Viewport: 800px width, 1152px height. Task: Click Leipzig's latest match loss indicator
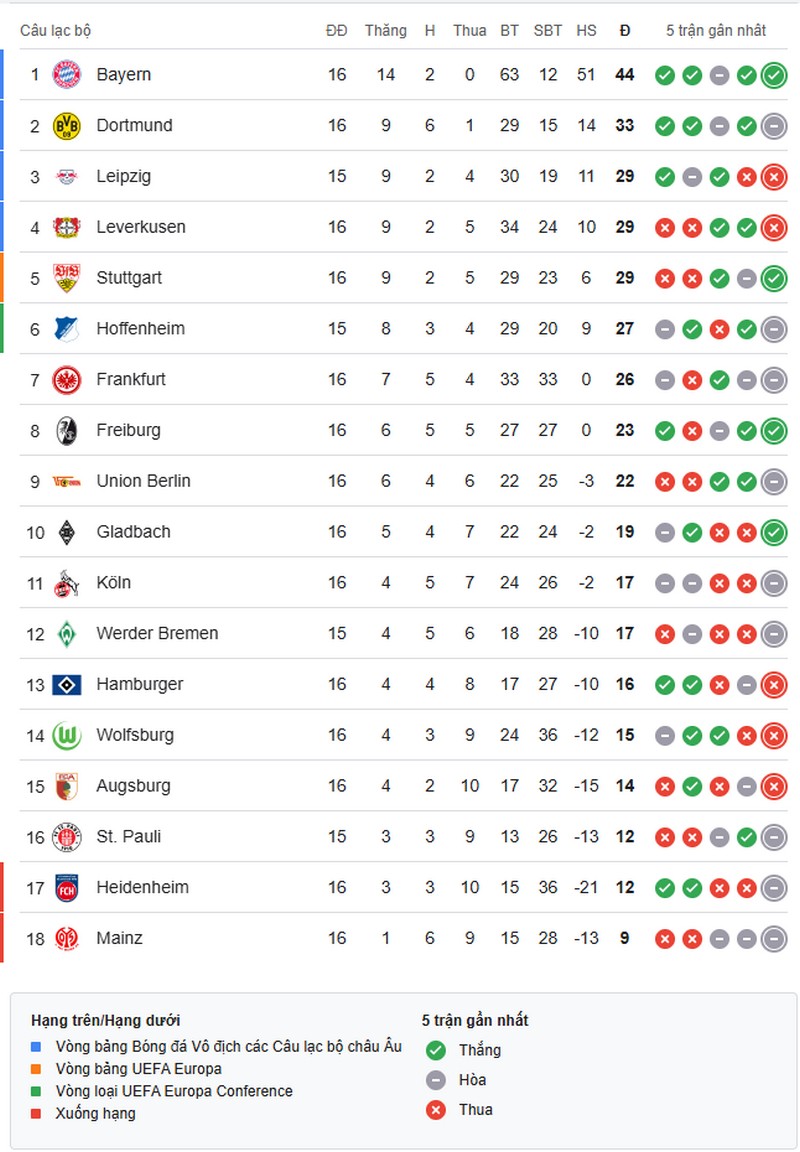coord(773,177)
